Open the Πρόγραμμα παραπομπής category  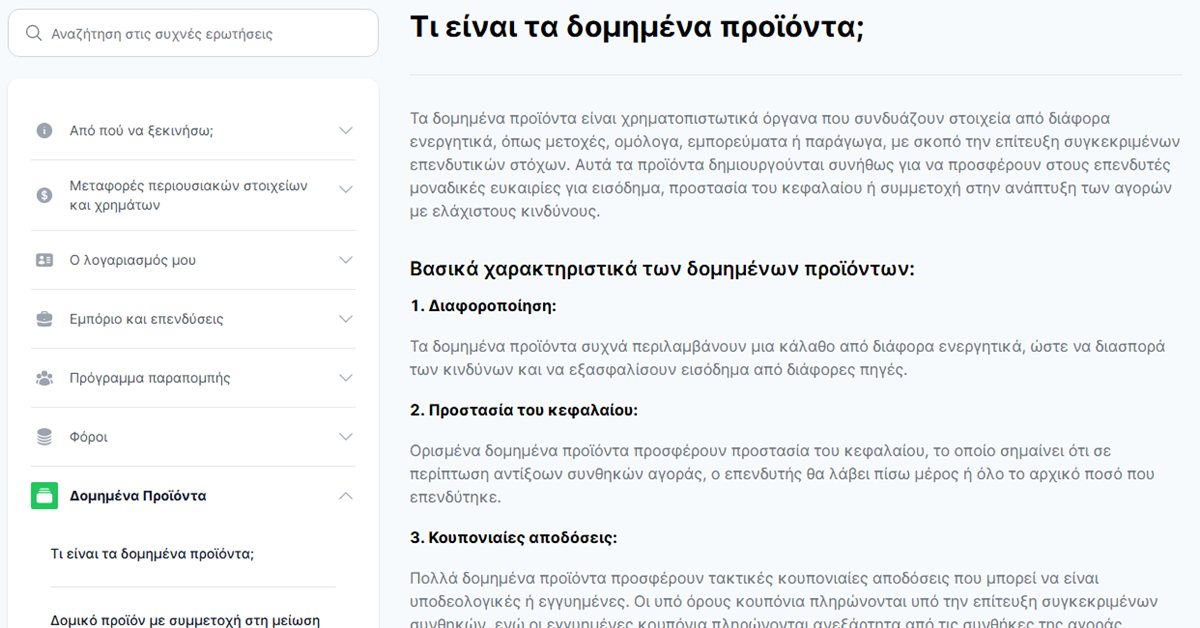(x=150, y=378)
